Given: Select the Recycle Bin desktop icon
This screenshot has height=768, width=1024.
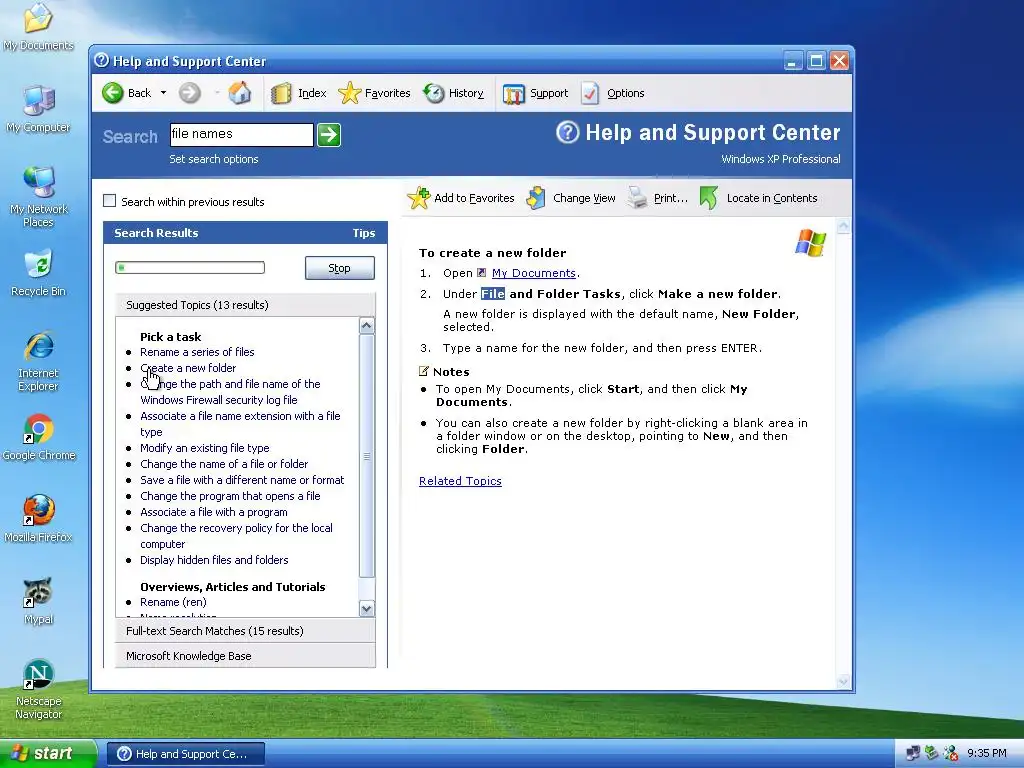Looking at the screenshot, I should [x=38, y=272].
